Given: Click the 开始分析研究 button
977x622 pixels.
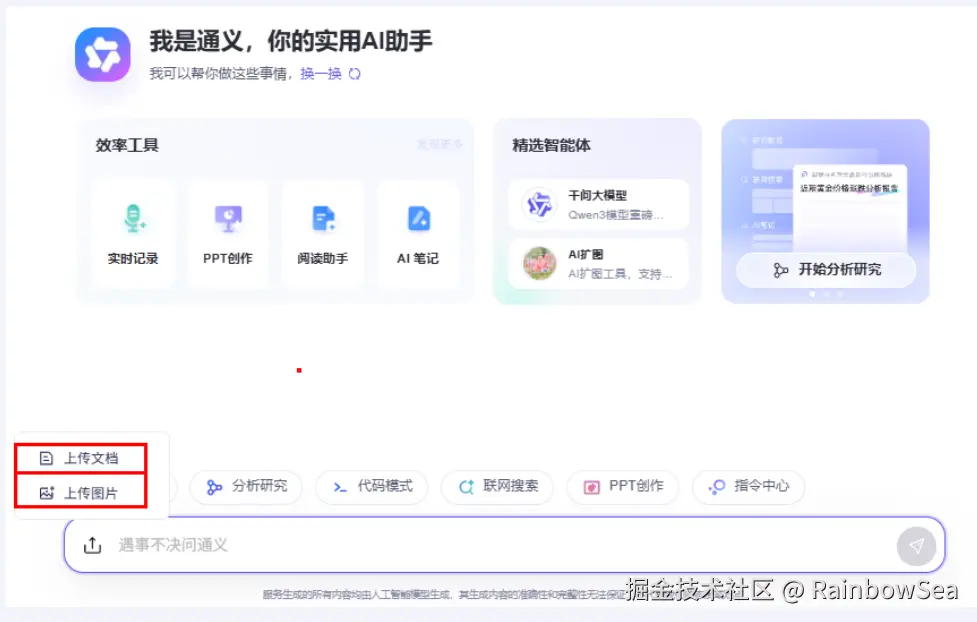Looking at the screenshot, I should [x=826, y=270].
